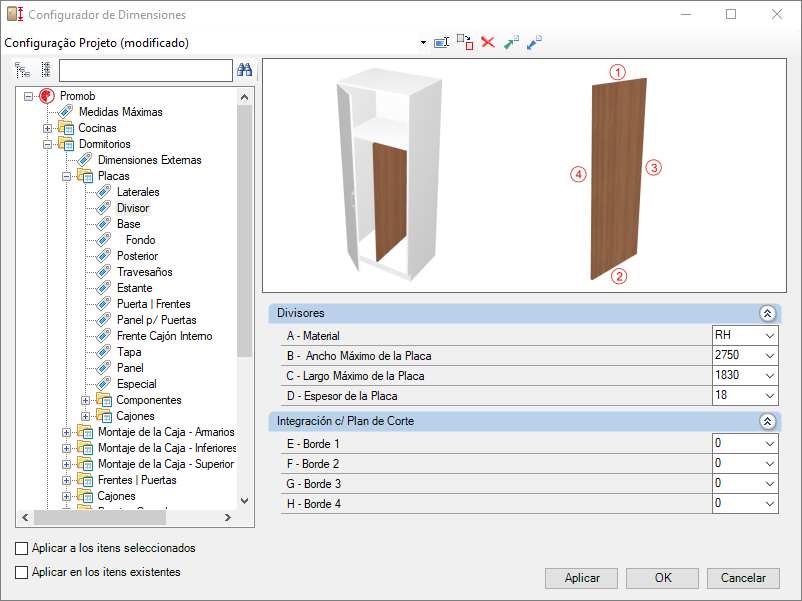This screenshot has width=802, height=601.
Task: Select Fondo in the tree
Action: pyautogui.click(x=141, y=240)
